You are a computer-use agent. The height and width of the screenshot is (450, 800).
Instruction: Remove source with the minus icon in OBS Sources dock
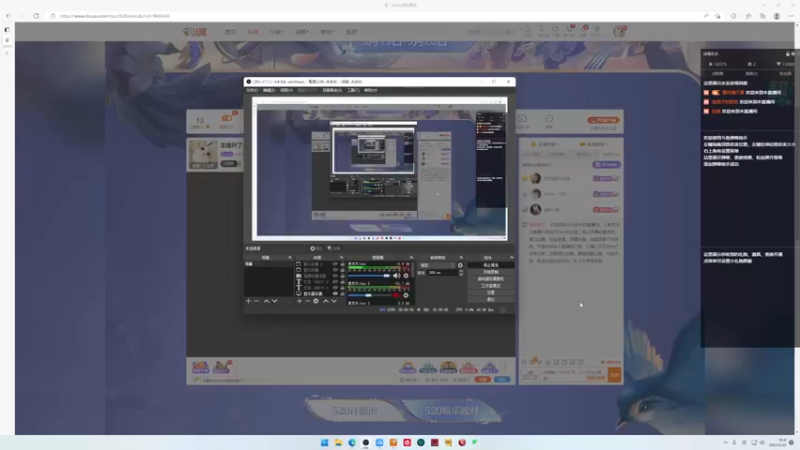click(x=308, y=301)
